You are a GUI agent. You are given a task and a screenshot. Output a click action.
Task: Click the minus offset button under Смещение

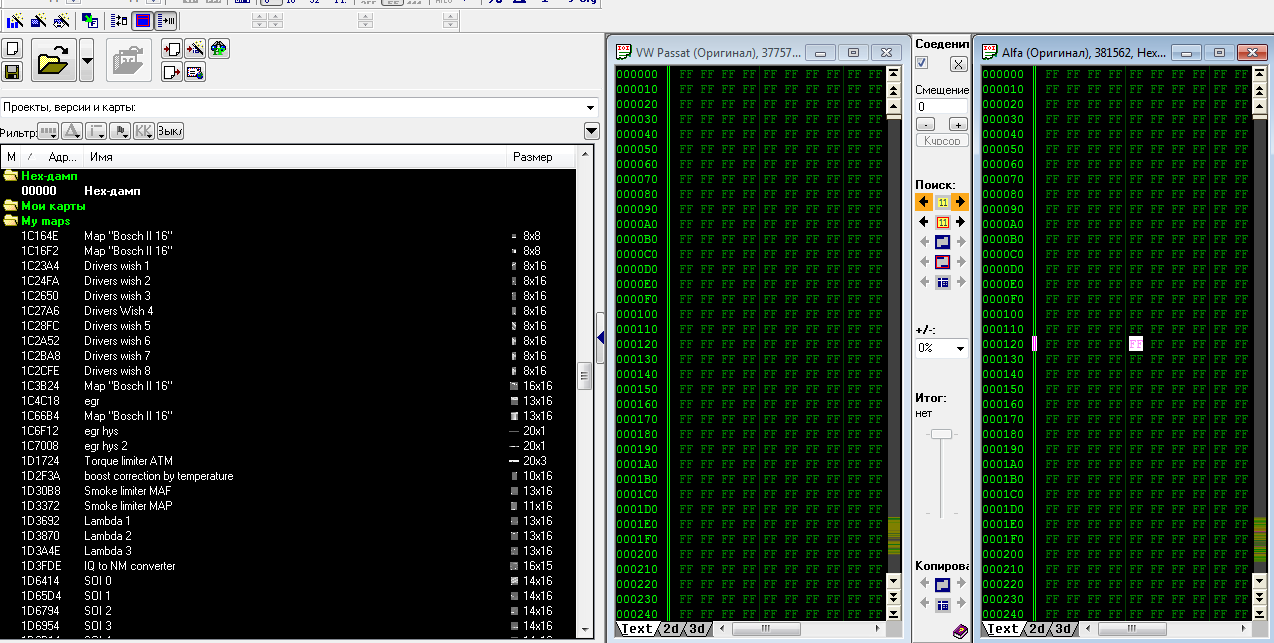(925, 124)
